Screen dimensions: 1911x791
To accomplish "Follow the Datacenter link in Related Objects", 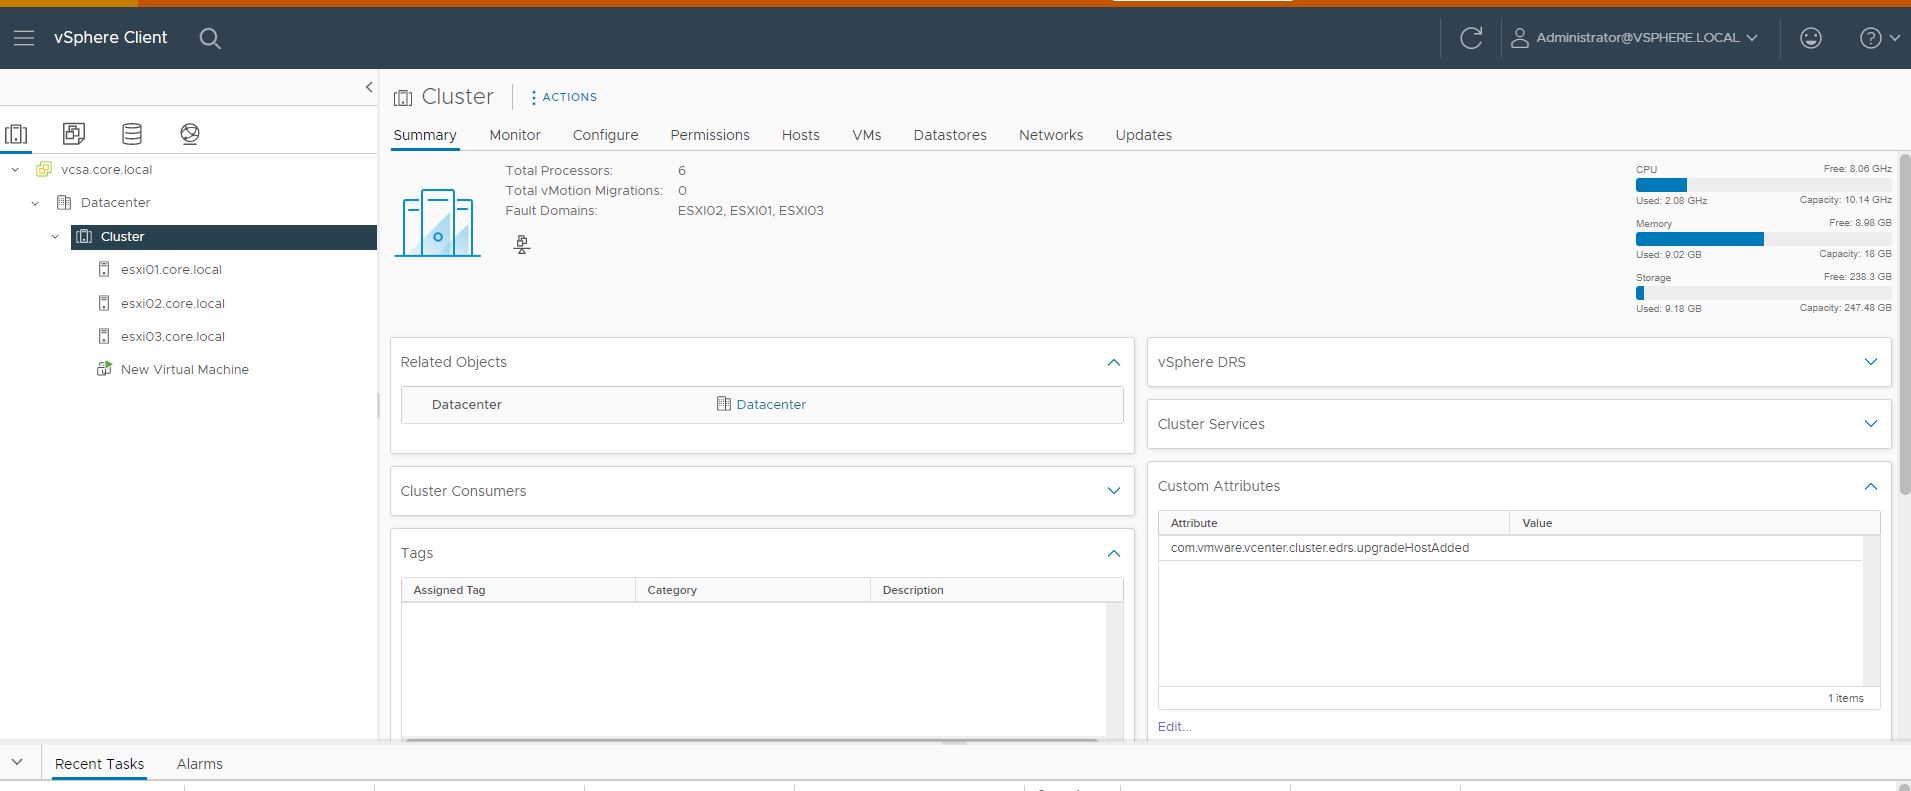I will 771,405.
